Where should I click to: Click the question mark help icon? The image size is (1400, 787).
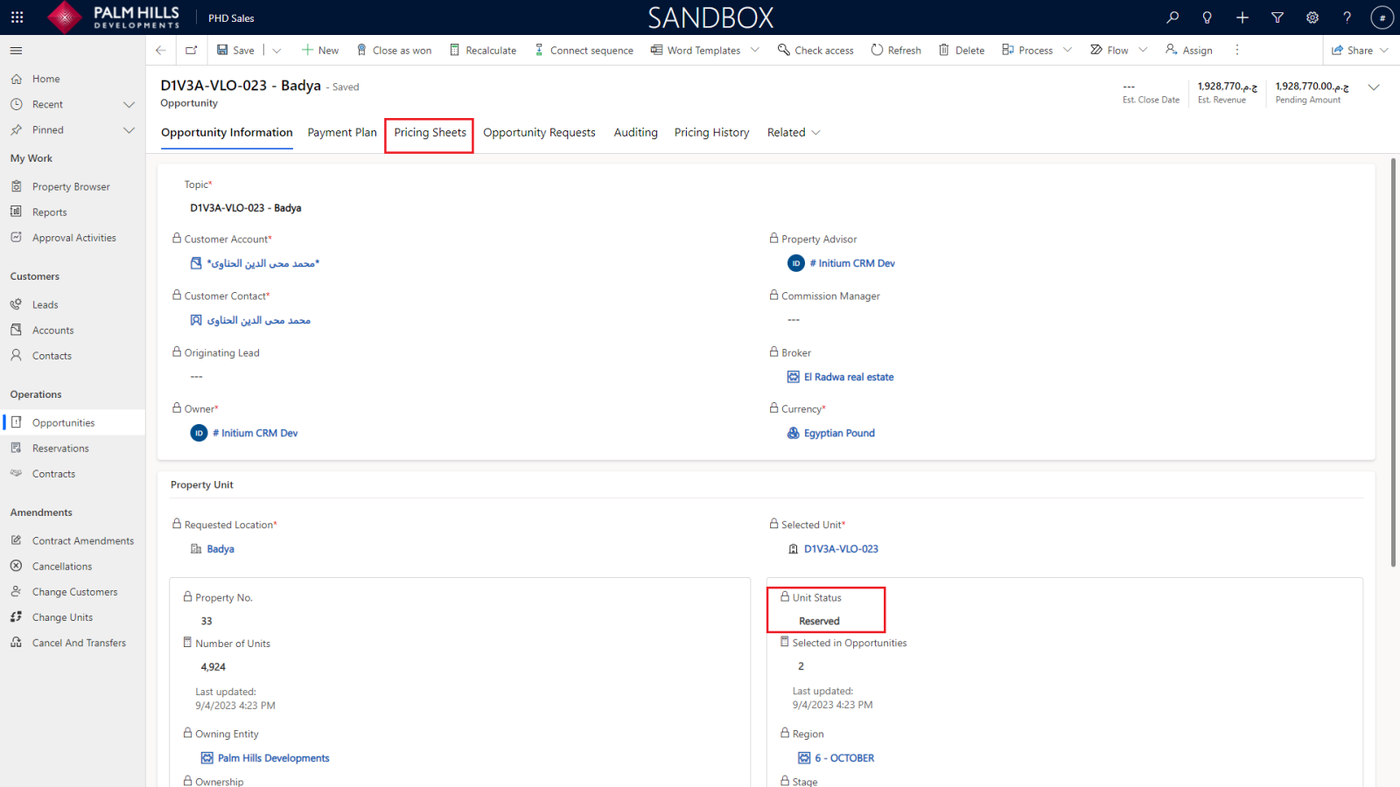pyautogui.click(x=1347, y=17)
